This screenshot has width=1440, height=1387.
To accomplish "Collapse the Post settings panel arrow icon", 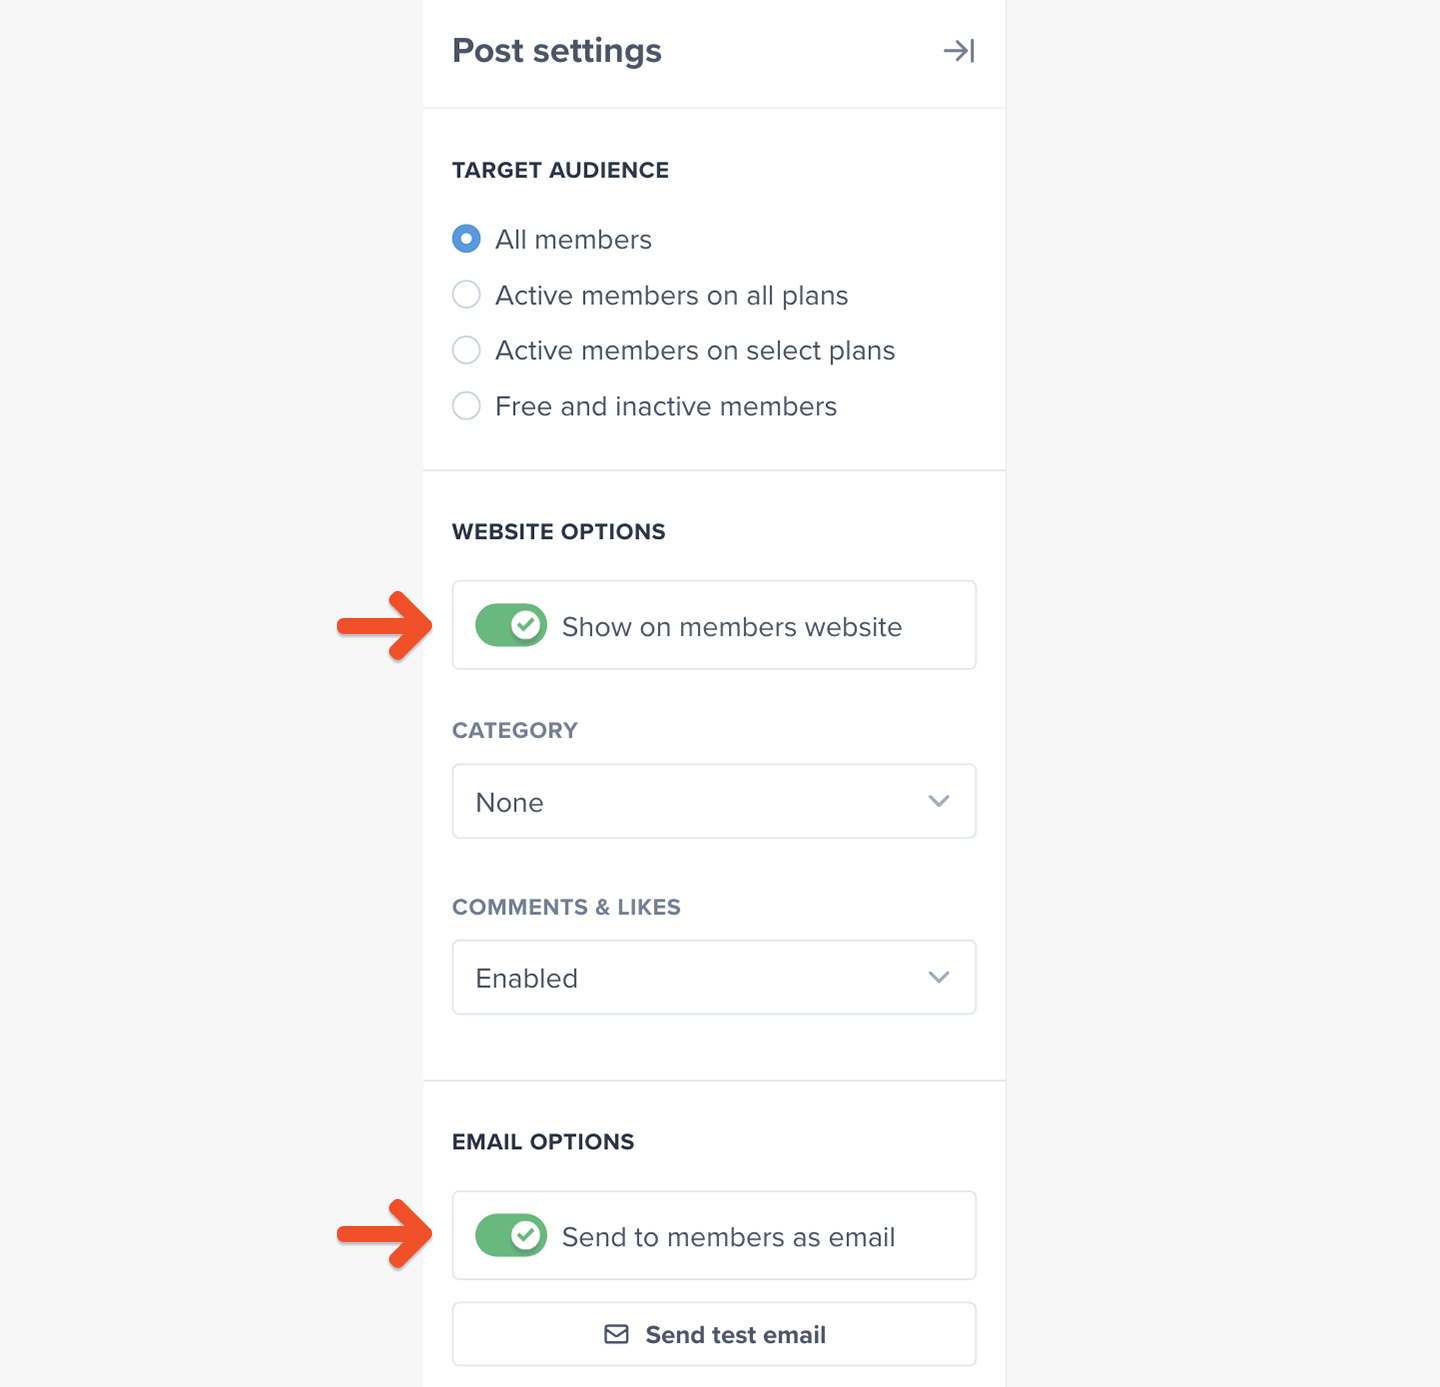I will tap(958, 51).
